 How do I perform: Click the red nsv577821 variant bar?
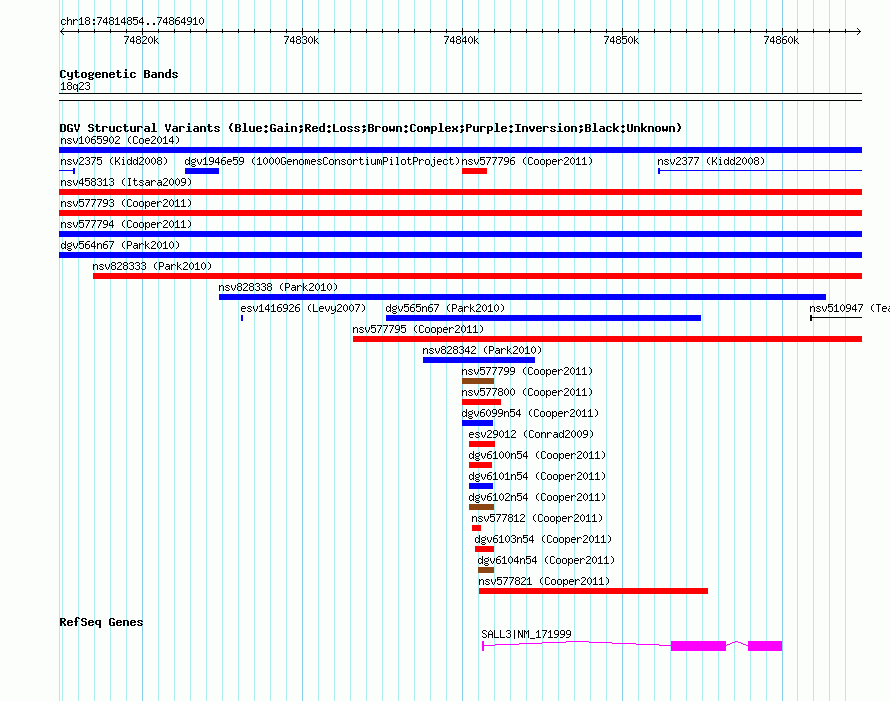(x=593, y=591)
